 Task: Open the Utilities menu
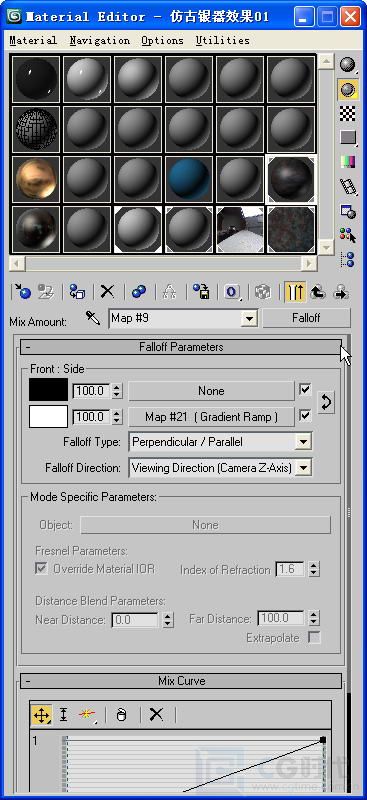[x=223, y=40]
